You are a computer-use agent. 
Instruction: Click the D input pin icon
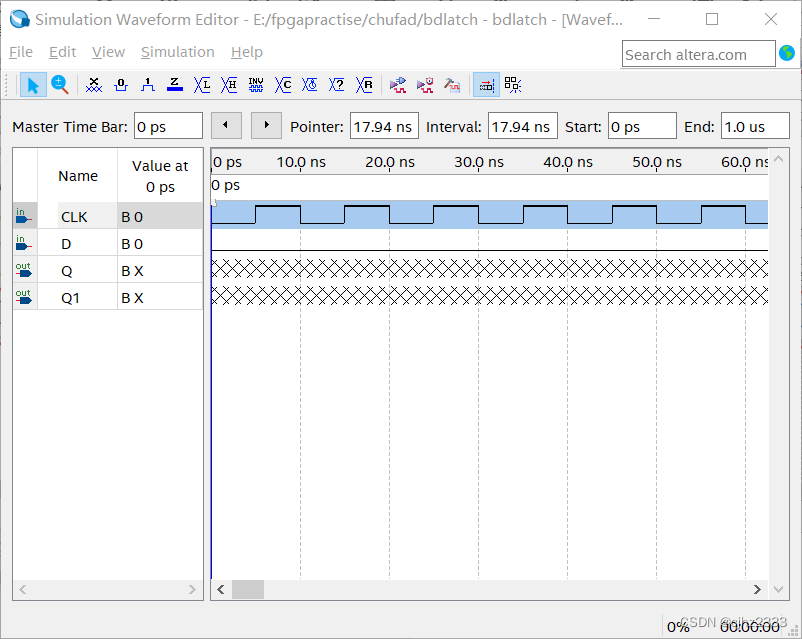click(x=24, y=243)
